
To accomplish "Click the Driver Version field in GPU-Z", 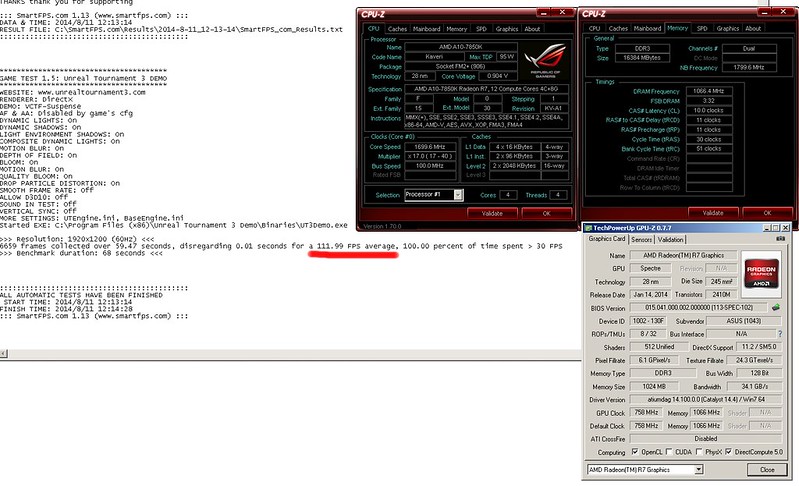I will (x=705, y=399).
